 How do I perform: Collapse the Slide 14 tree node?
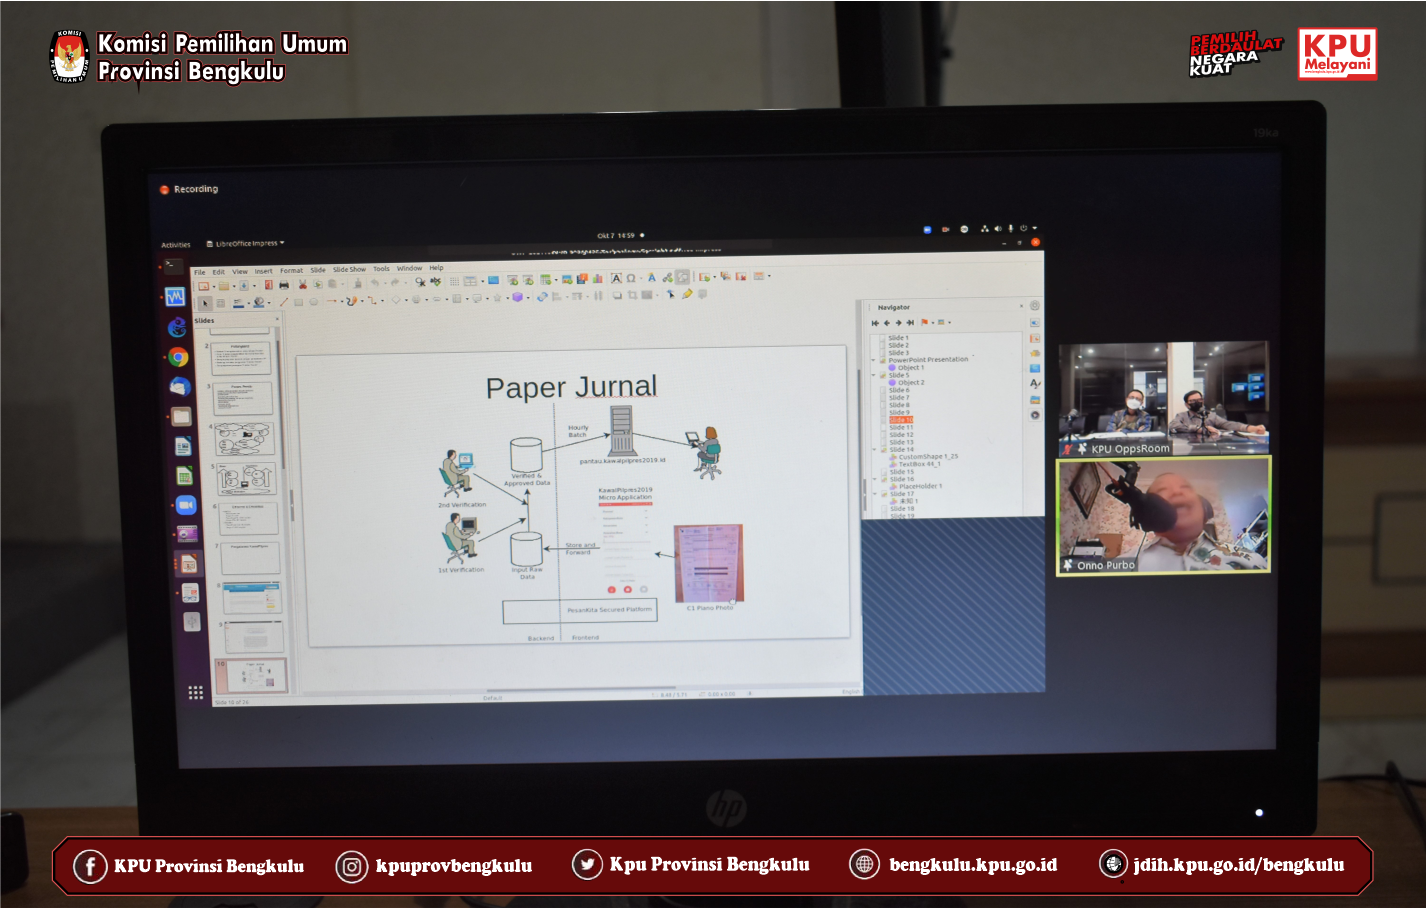point(875,450)
